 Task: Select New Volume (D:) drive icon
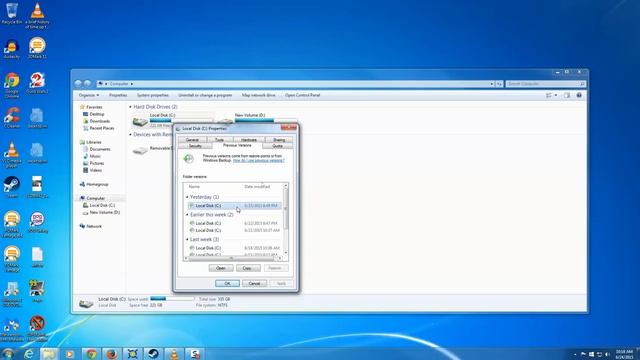[224, 121]
